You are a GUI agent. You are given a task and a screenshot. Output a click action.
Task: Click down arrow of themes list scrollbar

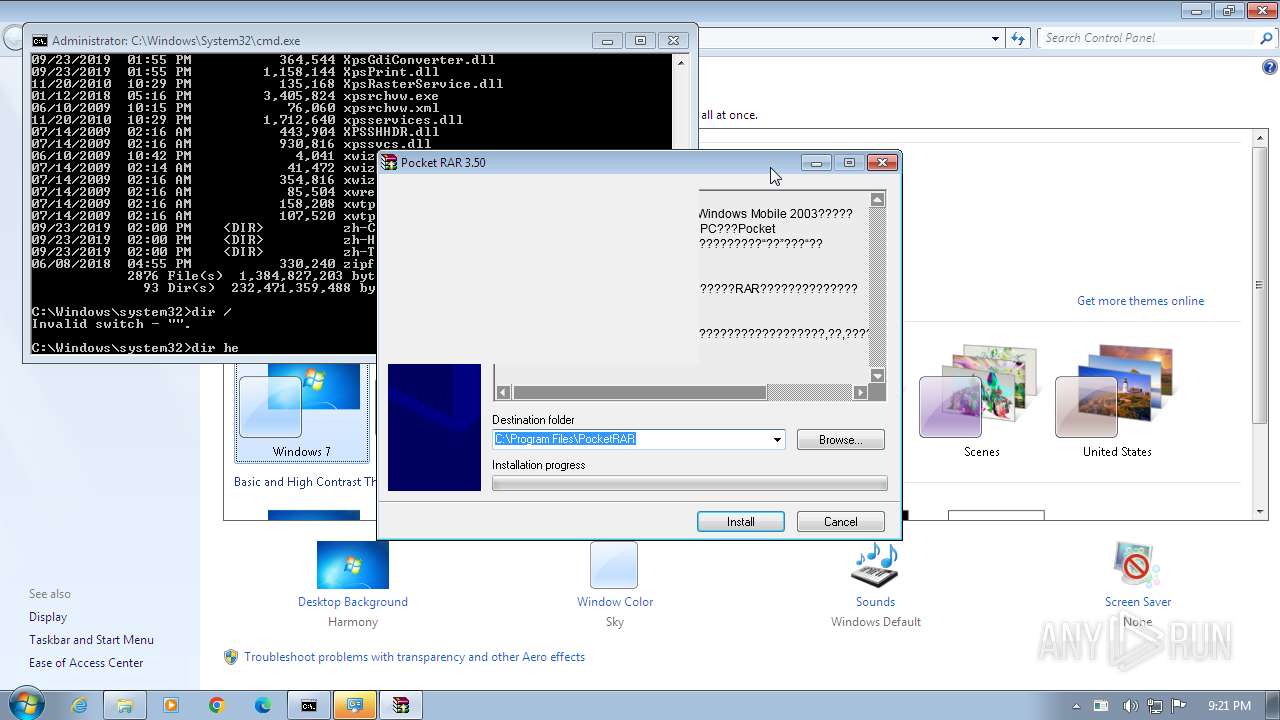[1260, 512]
